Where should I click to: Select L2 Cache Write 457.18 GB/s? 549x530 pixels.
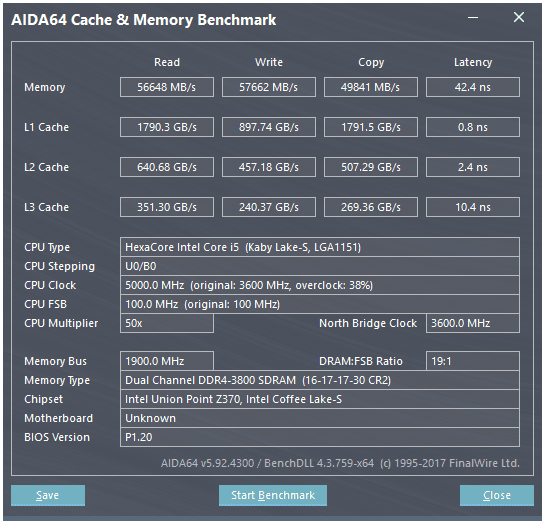coord(269,167)
